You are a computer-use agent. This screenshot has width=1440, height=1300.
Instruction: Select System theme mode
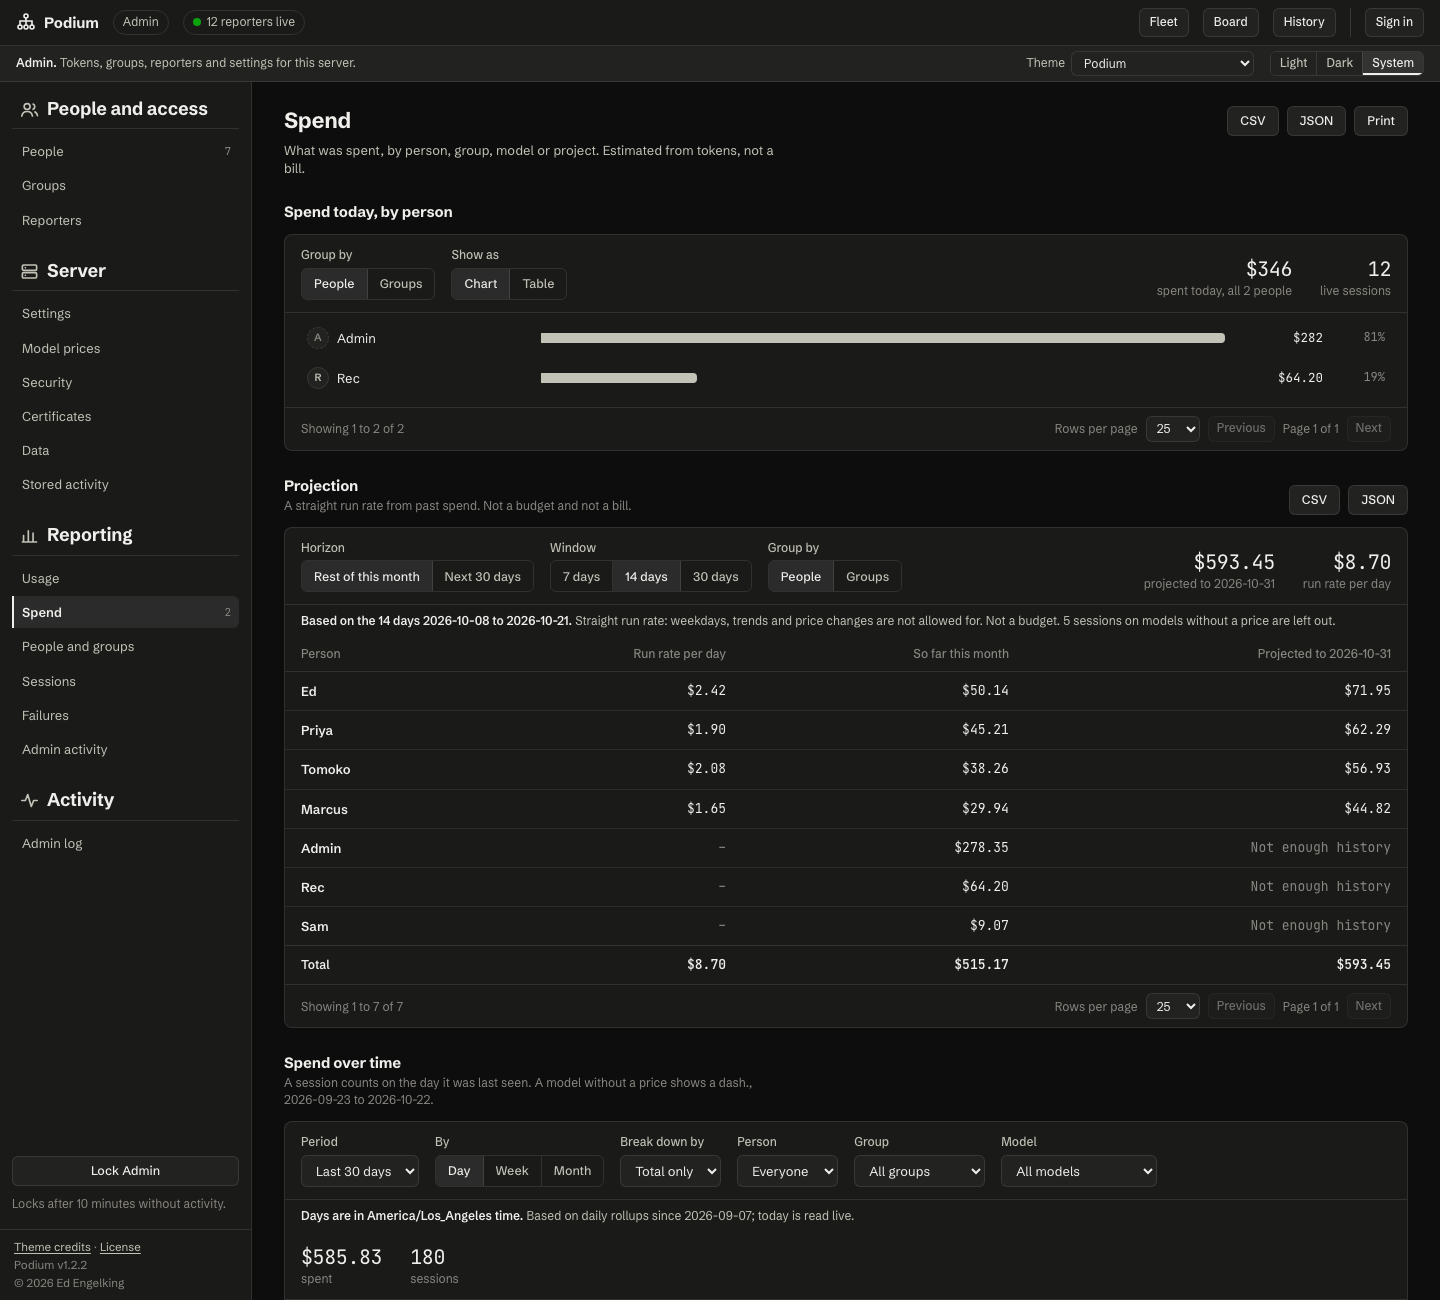(1393, 63)
